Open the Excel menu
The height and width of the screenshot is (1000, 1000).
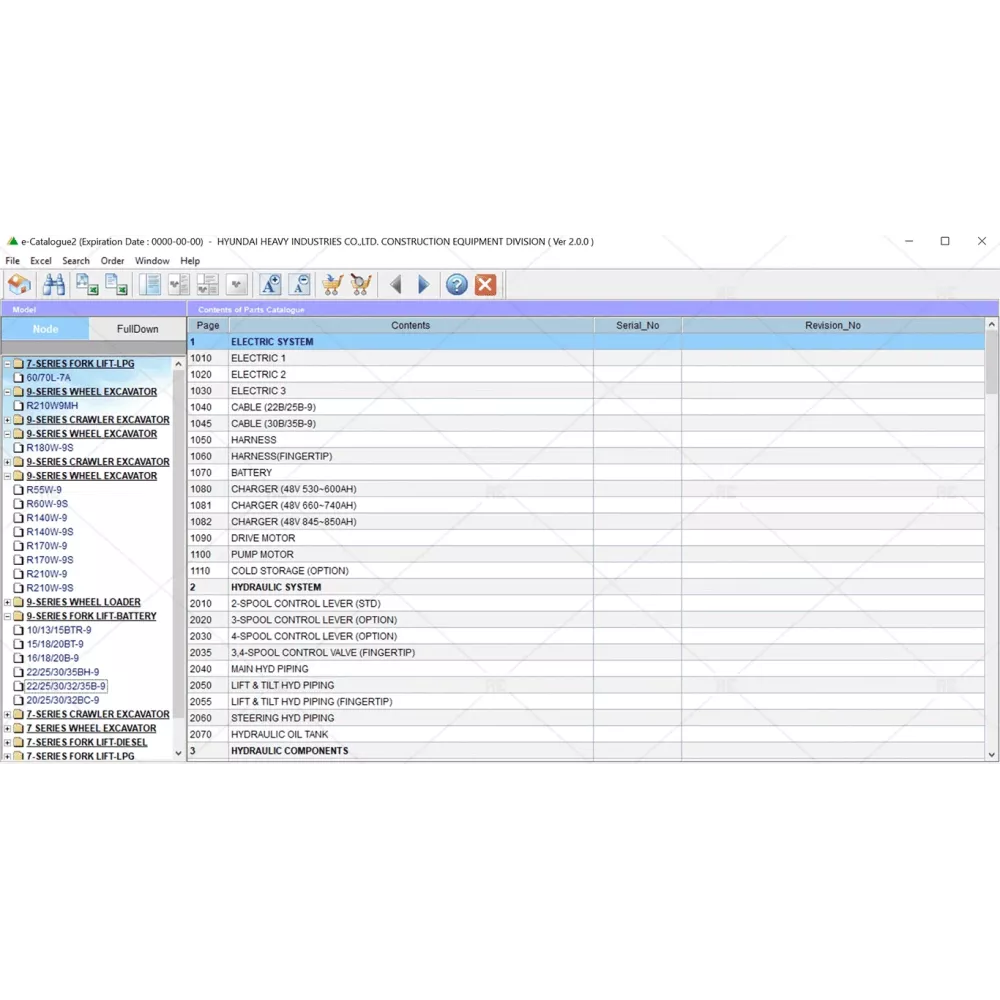41,261
